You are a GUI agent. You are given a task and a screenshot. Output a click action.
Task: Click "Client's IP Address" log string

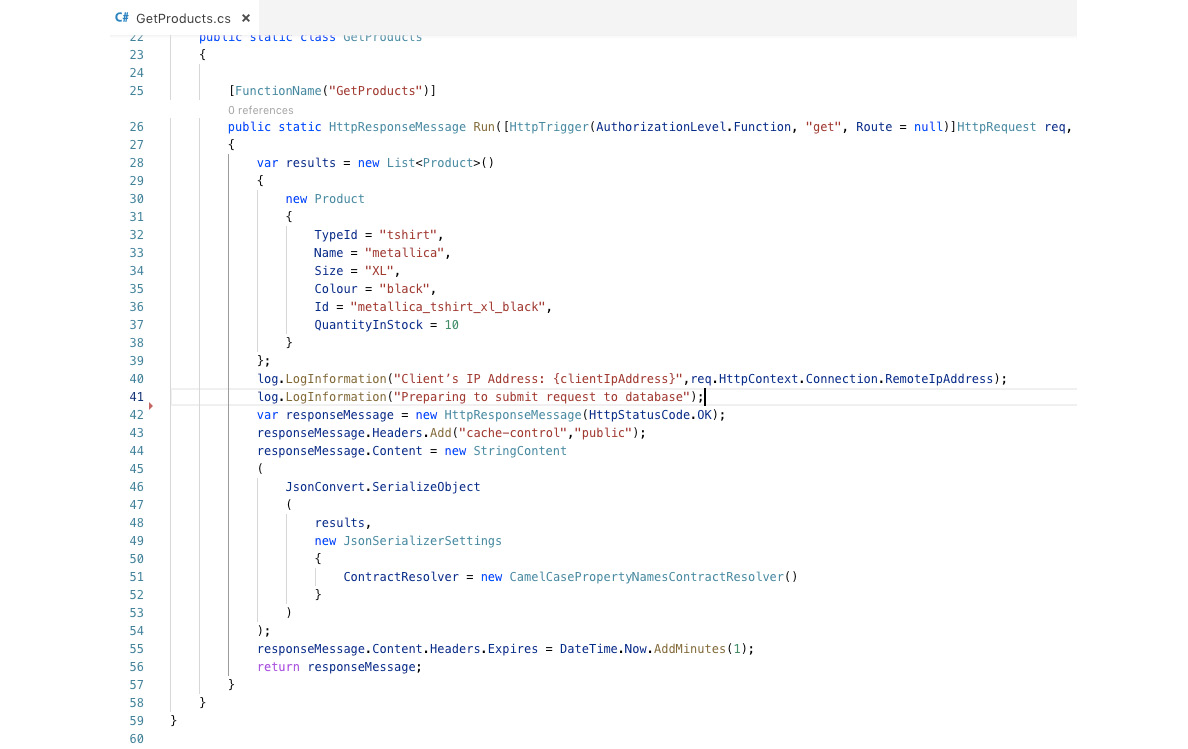[538, 379]
